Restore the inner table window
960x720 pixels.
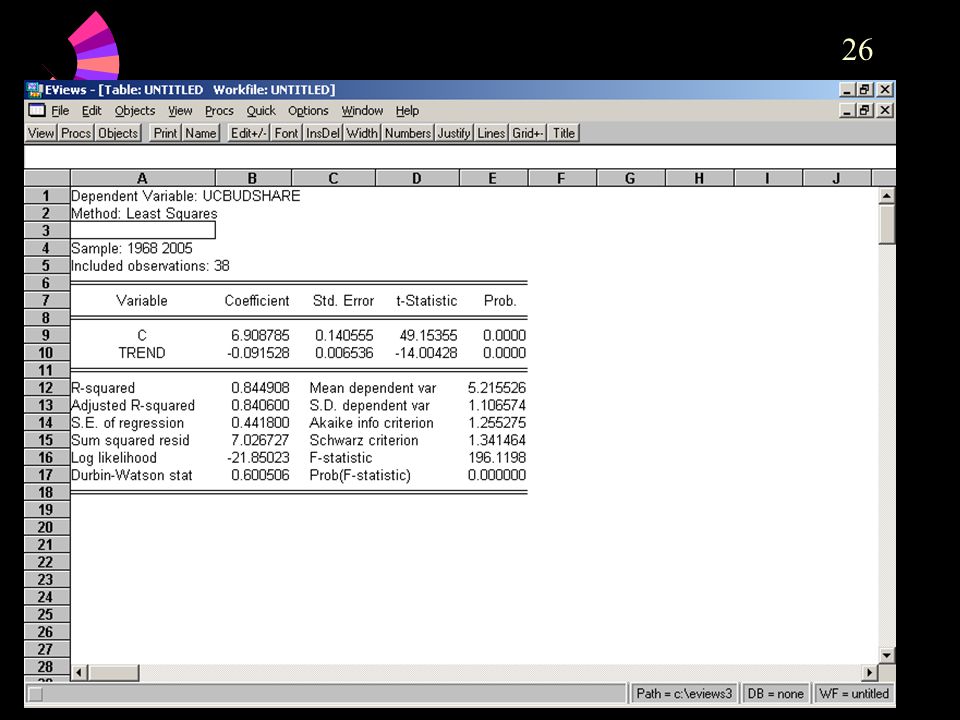(x=864, y=111)
